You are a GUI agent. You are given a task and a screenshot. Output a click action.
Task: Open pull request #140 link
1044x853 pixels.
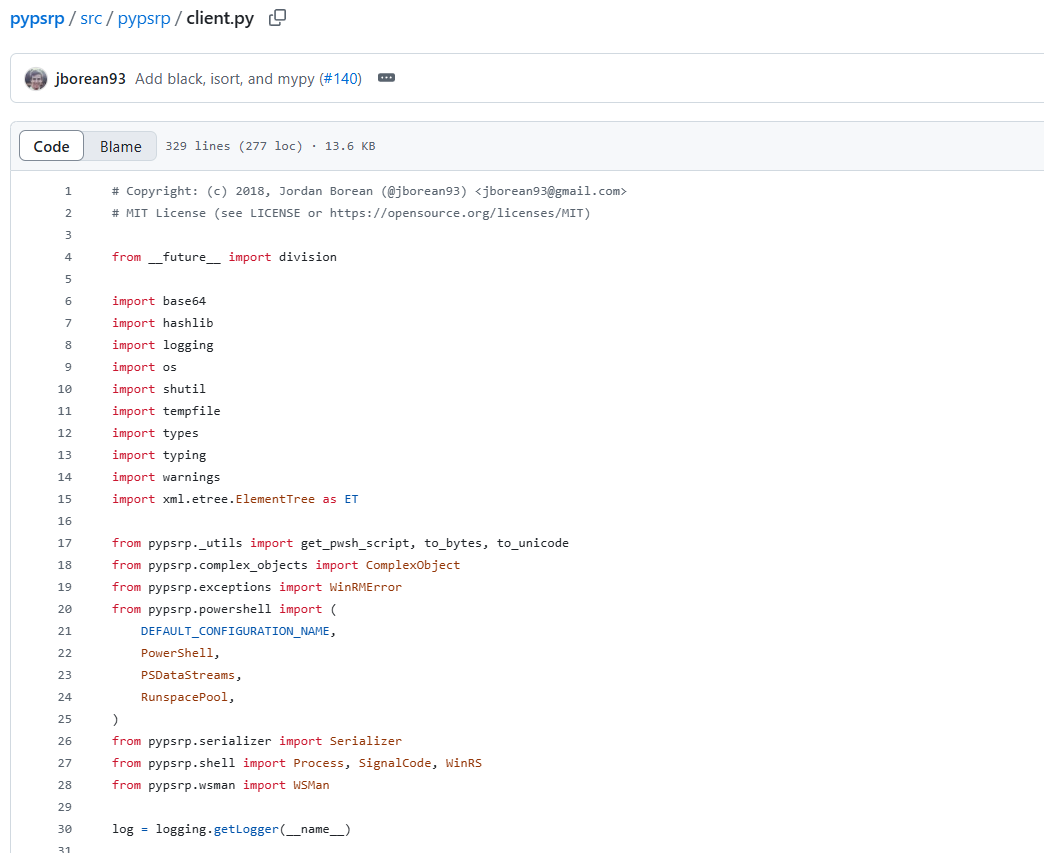point(342,79)
